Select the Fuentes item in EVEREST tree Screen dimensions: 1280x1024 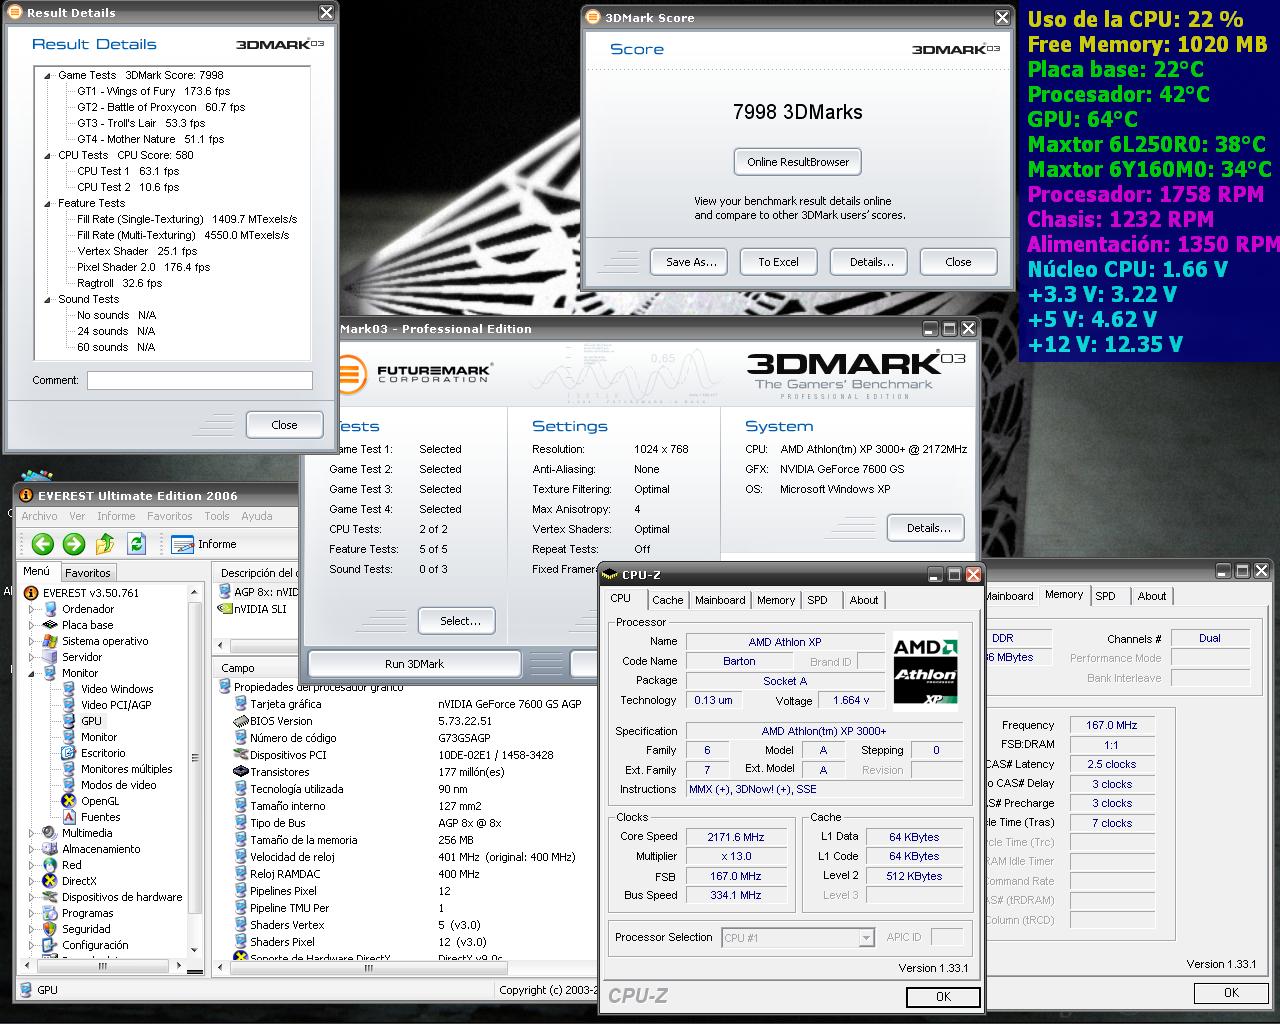(x=100, y=817)
